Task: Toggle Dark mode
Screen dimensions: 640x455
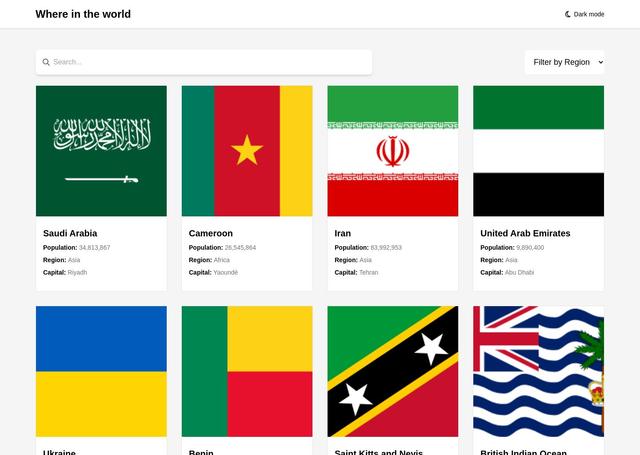Action: [x=585, y=14]
